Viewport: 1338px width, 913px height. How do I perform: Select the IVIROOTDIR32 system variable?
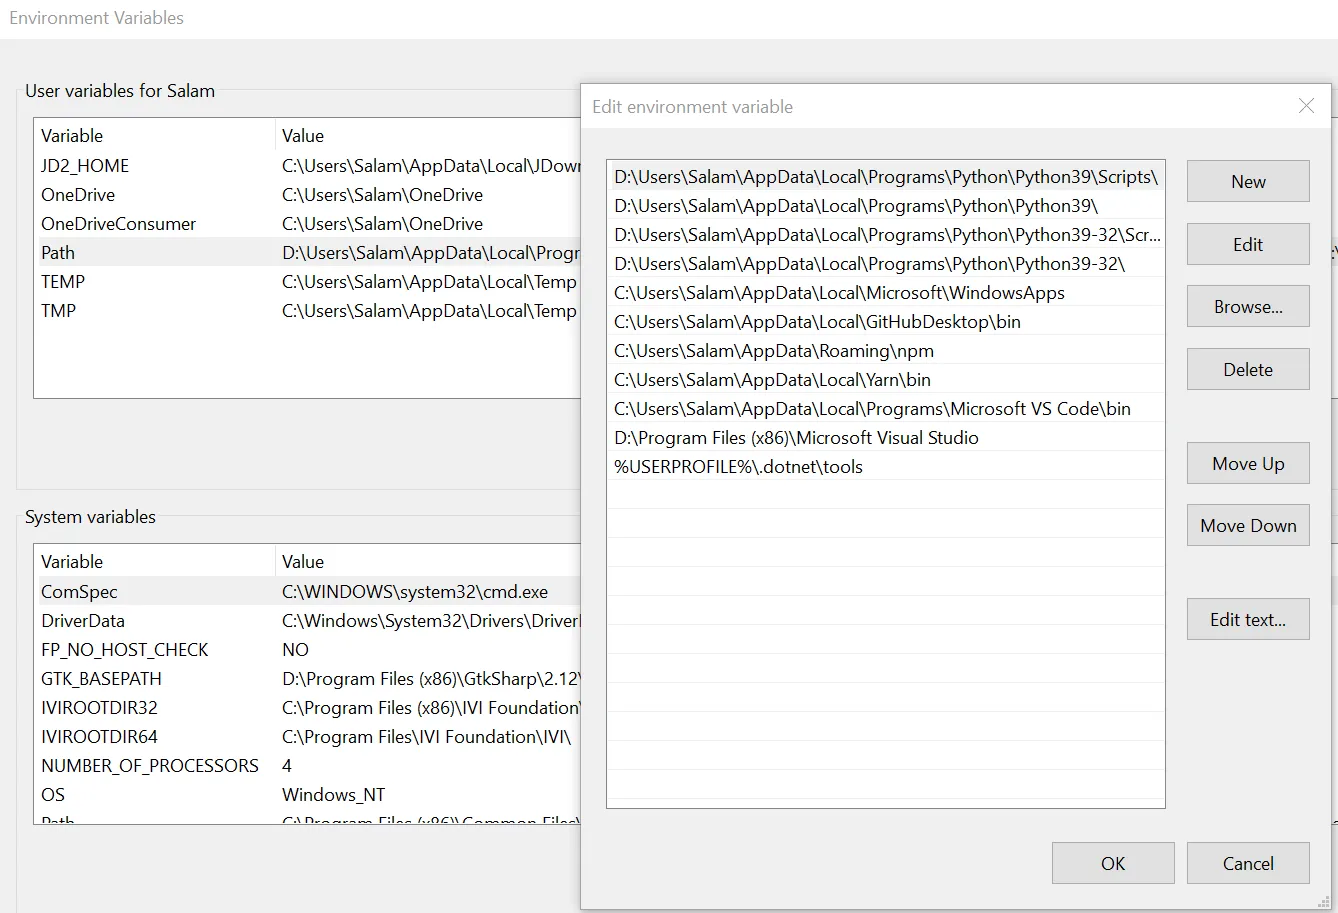tap(308, 708)
